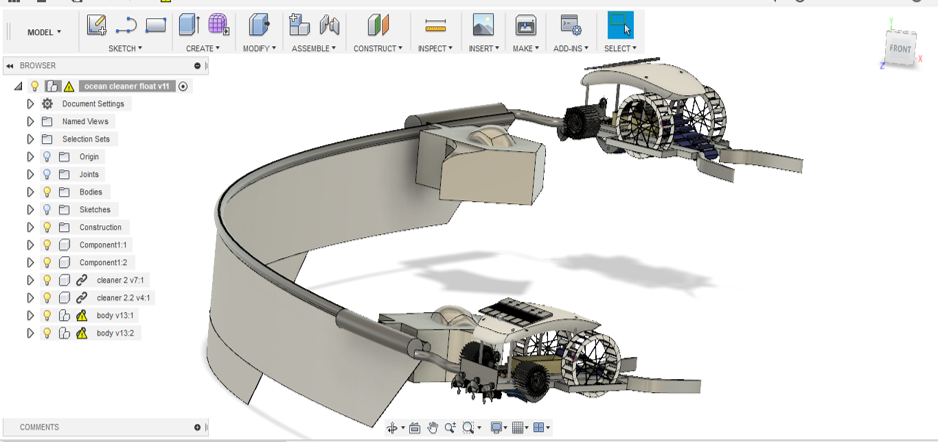Open Display Settings monitor icon
This screenshot has width=938, height=442.
click(x=496, y=428)
